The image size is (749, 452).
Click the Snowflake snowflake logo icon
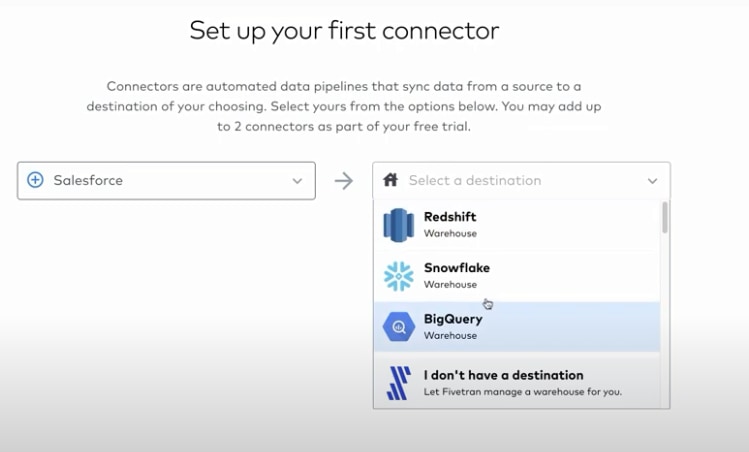(x=398, y=276)
